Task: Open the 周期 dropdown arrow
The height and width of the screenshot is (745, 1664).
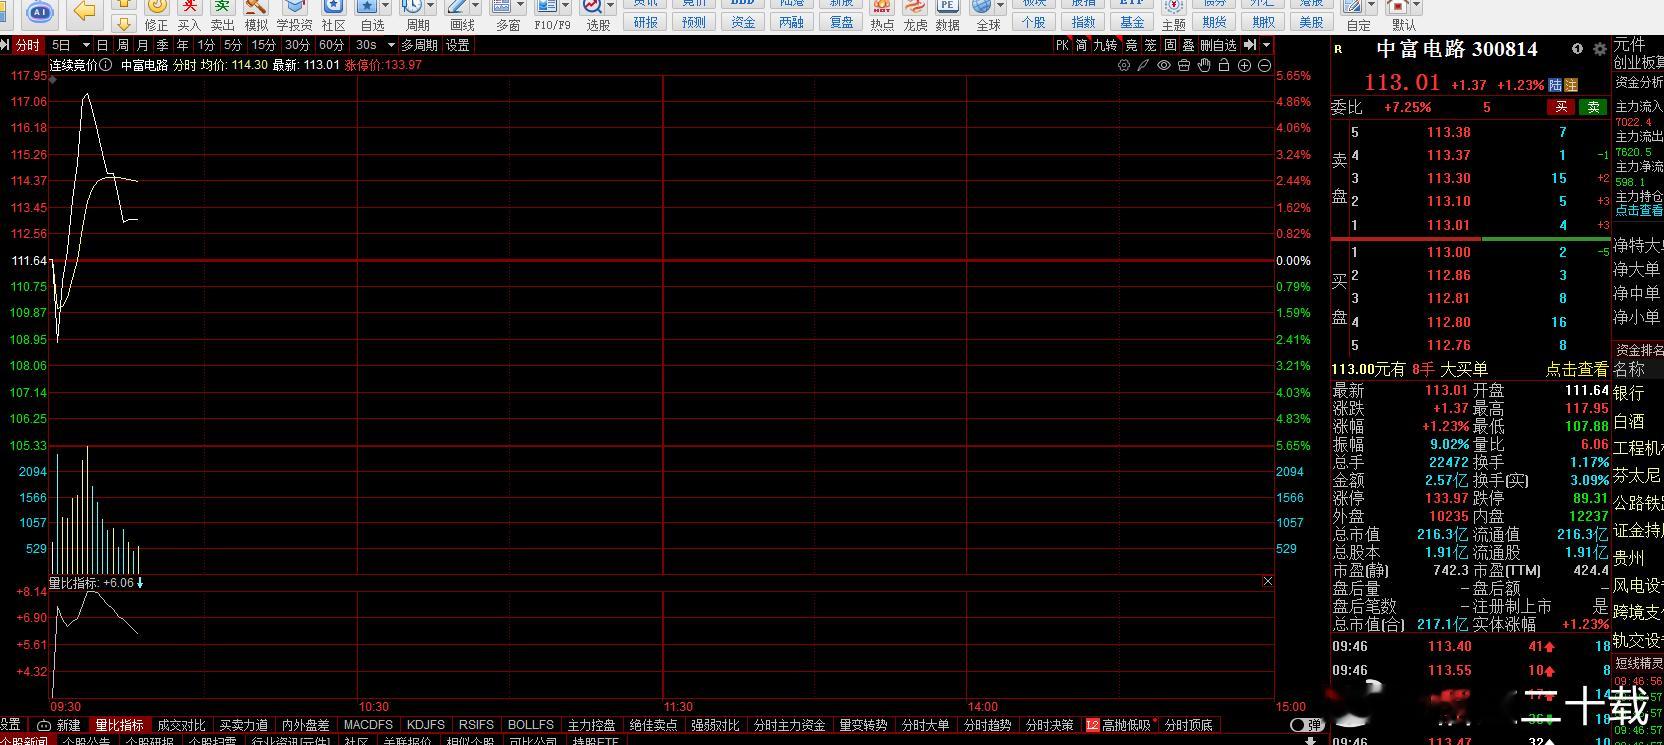Action: pos(431,7)
